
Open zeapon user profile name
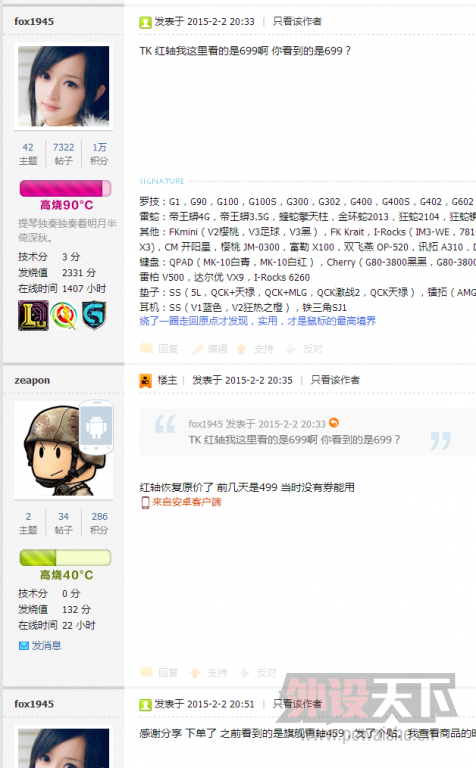(x=32, y=381)
